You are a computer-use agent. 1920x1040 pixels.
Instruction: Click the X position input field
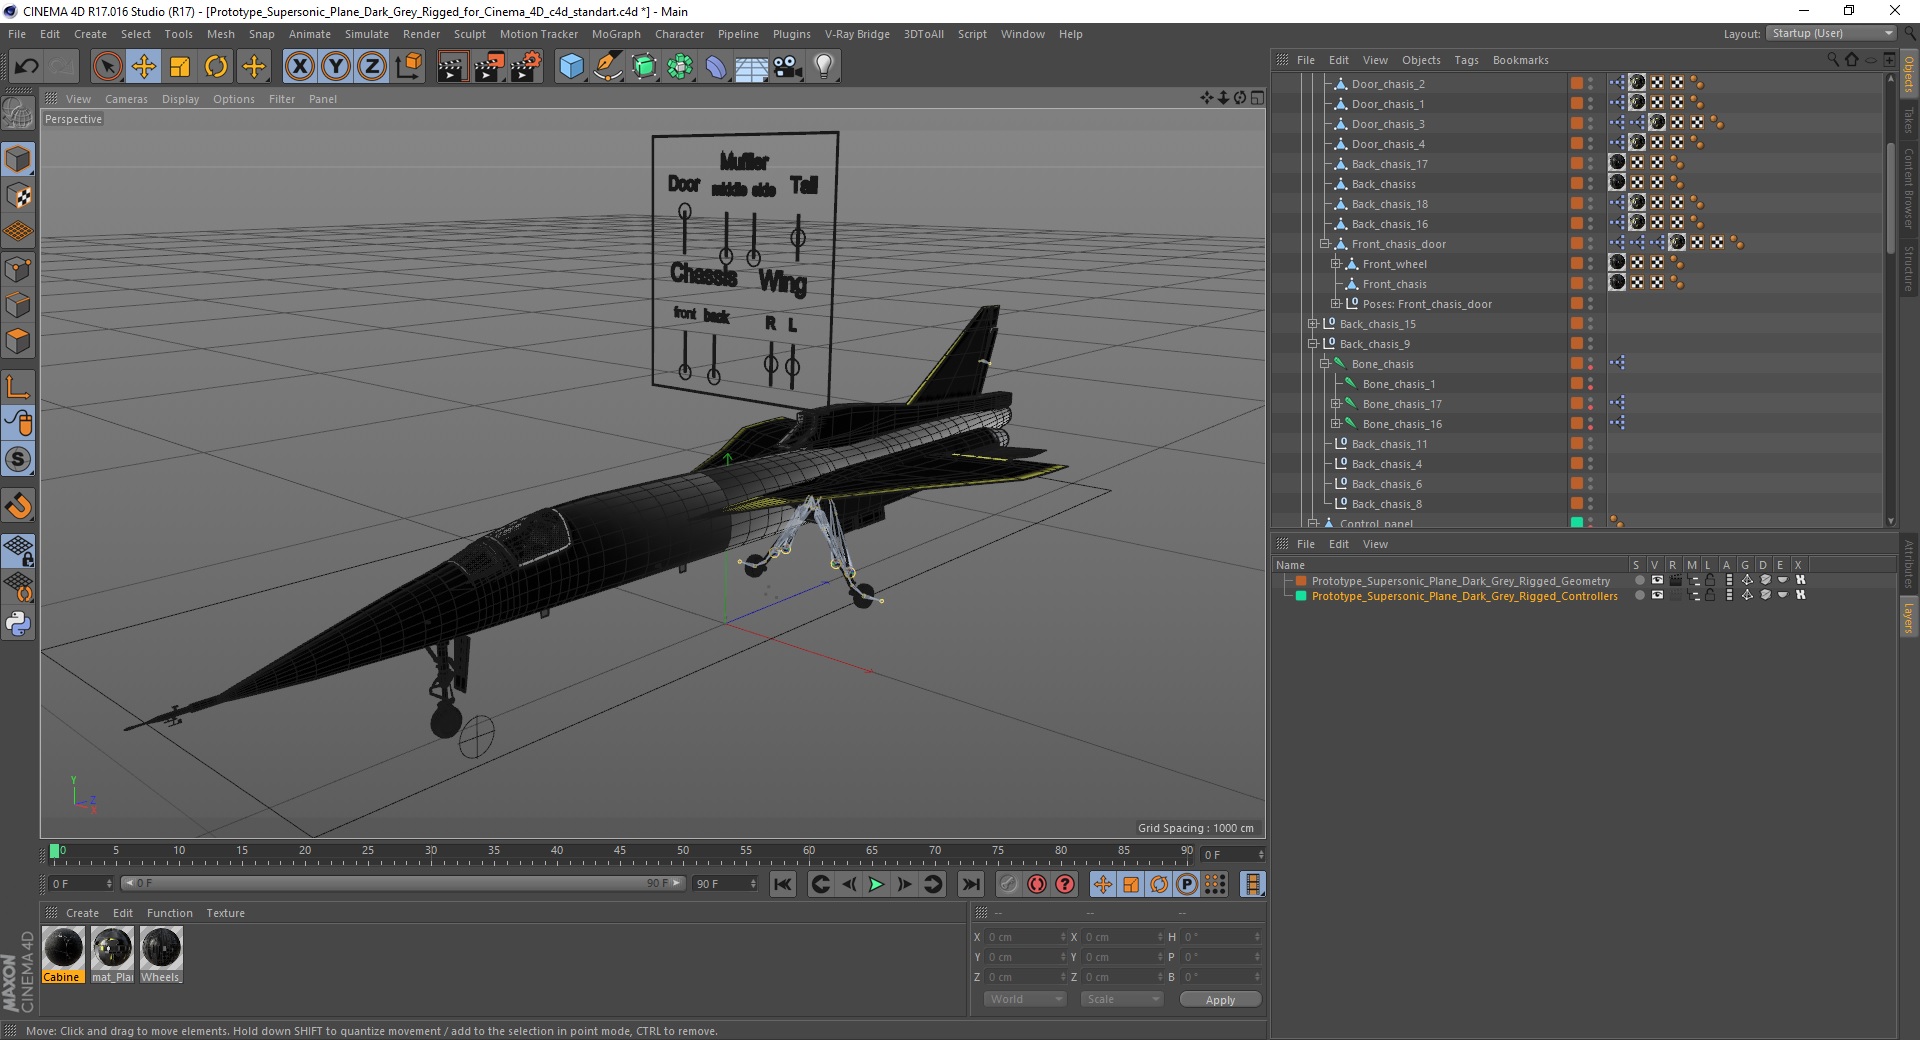1025,937
